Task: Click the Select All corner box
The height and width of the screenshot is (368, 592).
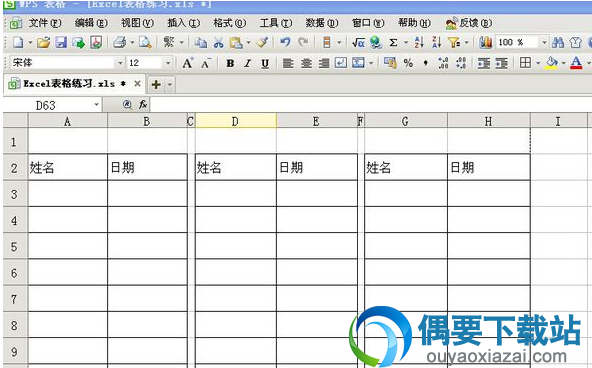Action: (15, 120)
